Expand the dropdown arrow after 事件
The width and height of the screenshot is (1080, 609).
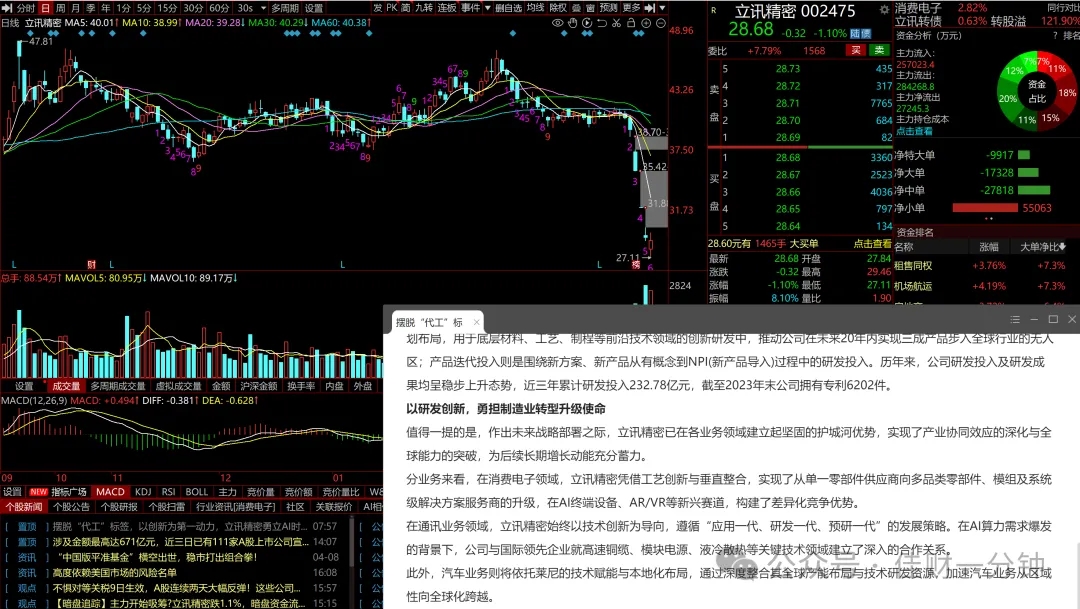[x=488, y=8]
